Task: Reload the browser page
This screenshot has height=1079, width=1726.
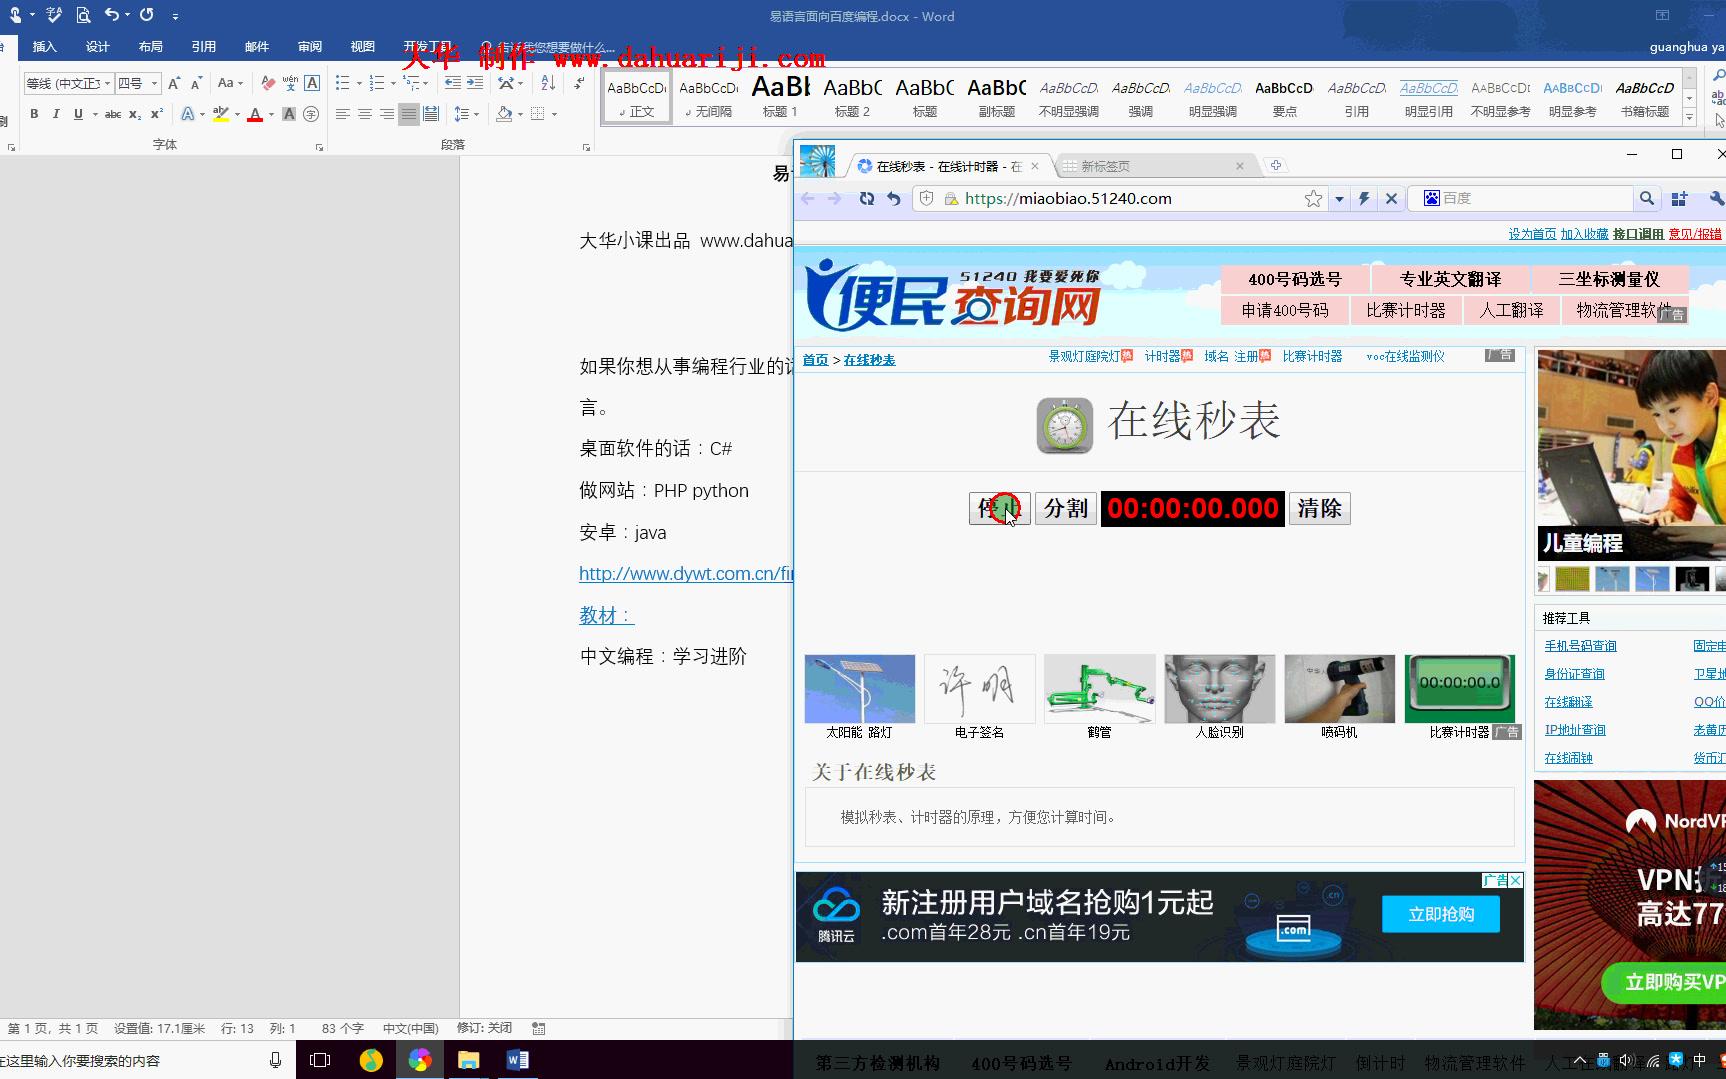Action: point(867,198)
